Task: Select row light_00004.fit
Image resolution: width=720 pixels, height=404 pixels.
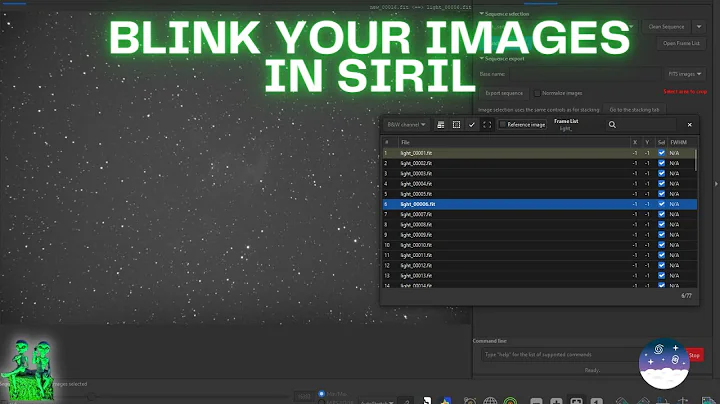Action: click(540, 184)
